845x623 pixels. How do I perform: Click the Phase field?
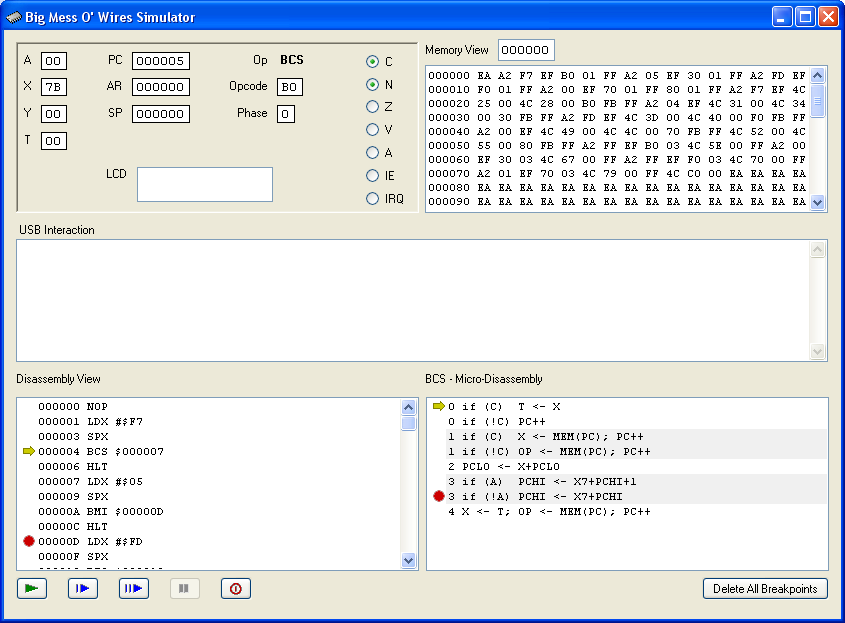point(286,114)
